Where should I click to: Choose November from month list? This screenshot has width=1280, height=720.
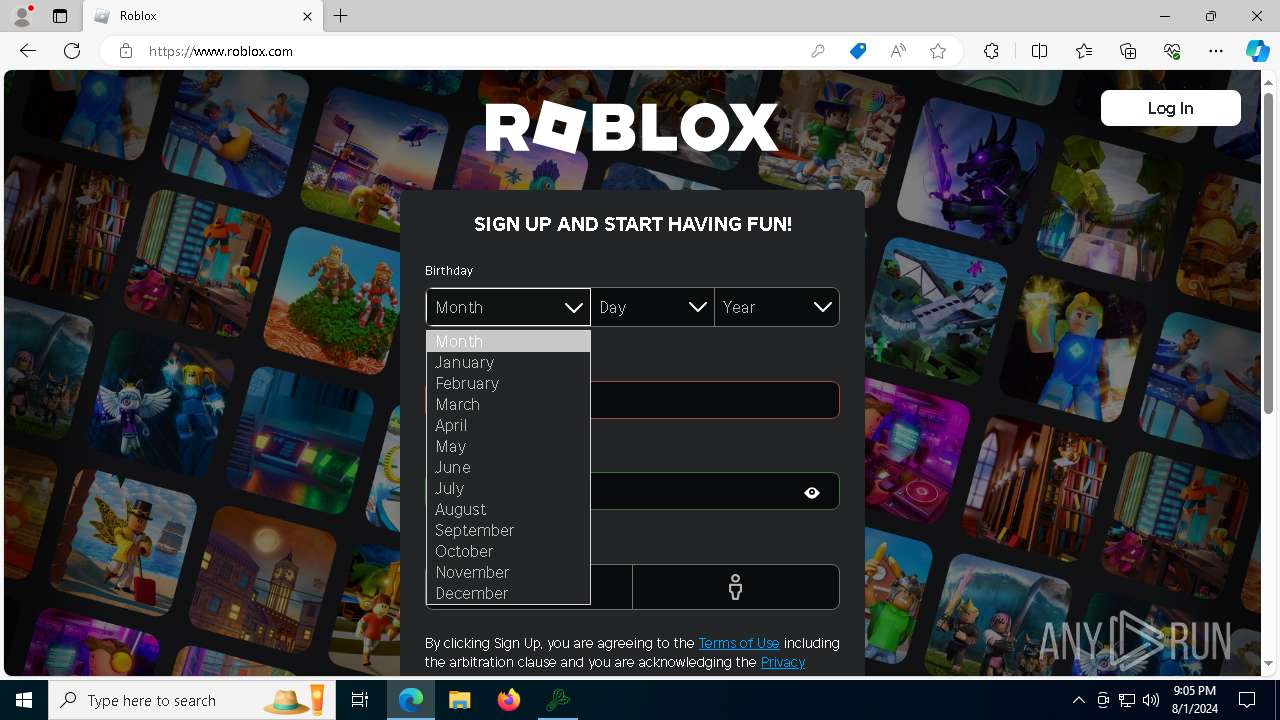(x=508, y=573)
